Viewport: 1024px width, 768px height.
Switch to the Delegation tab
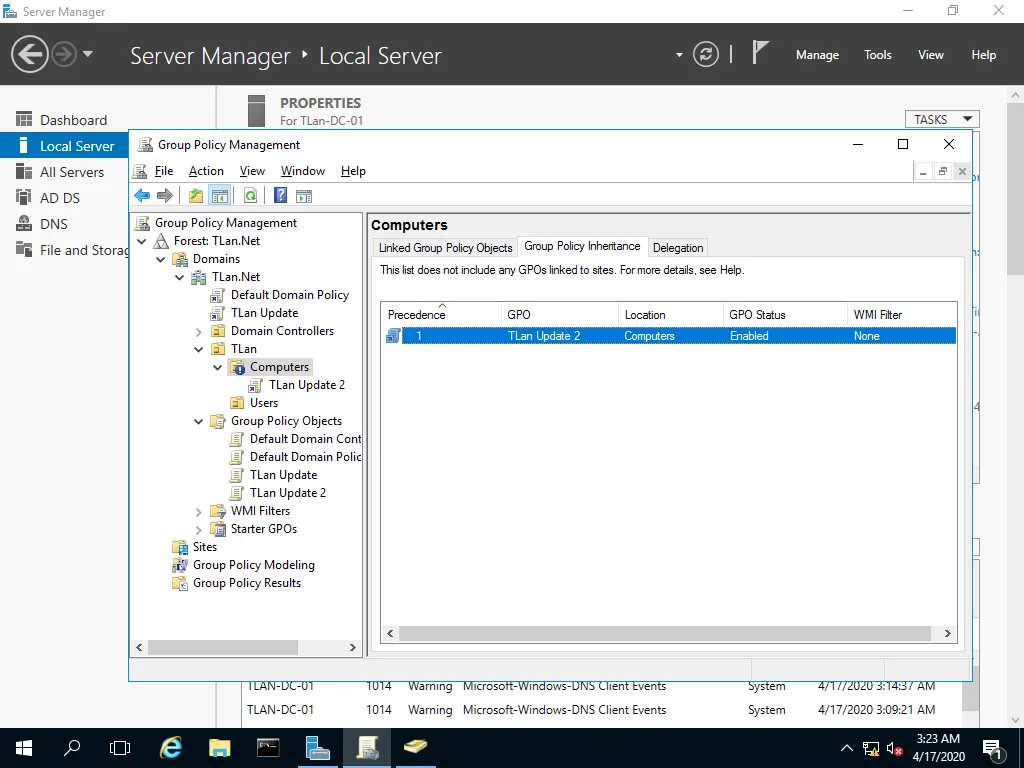(x=678, y=248)
